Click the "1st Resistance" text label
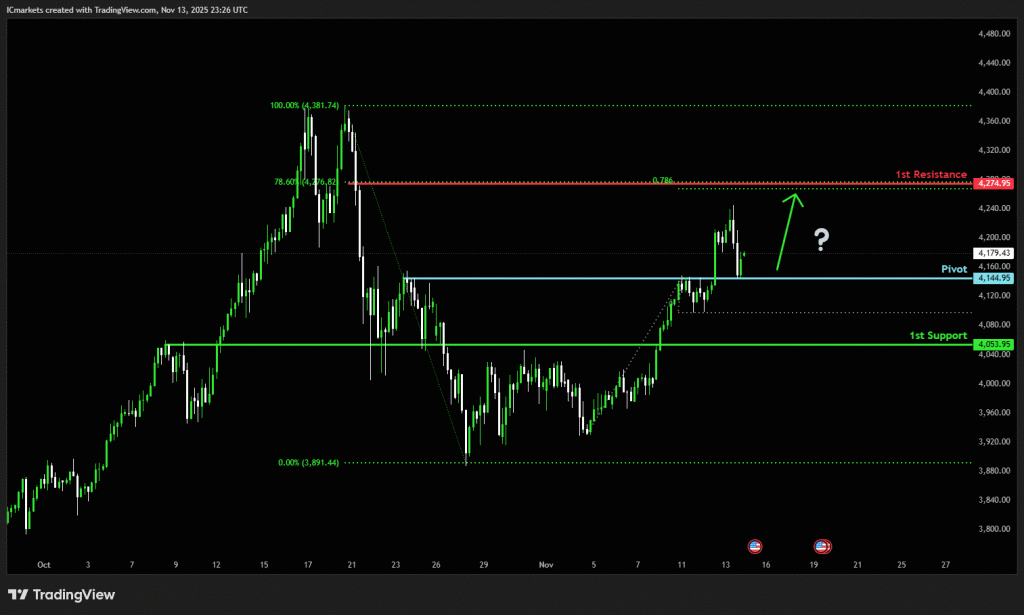Viewport: 1024px width, 615px height. (931, 174)
